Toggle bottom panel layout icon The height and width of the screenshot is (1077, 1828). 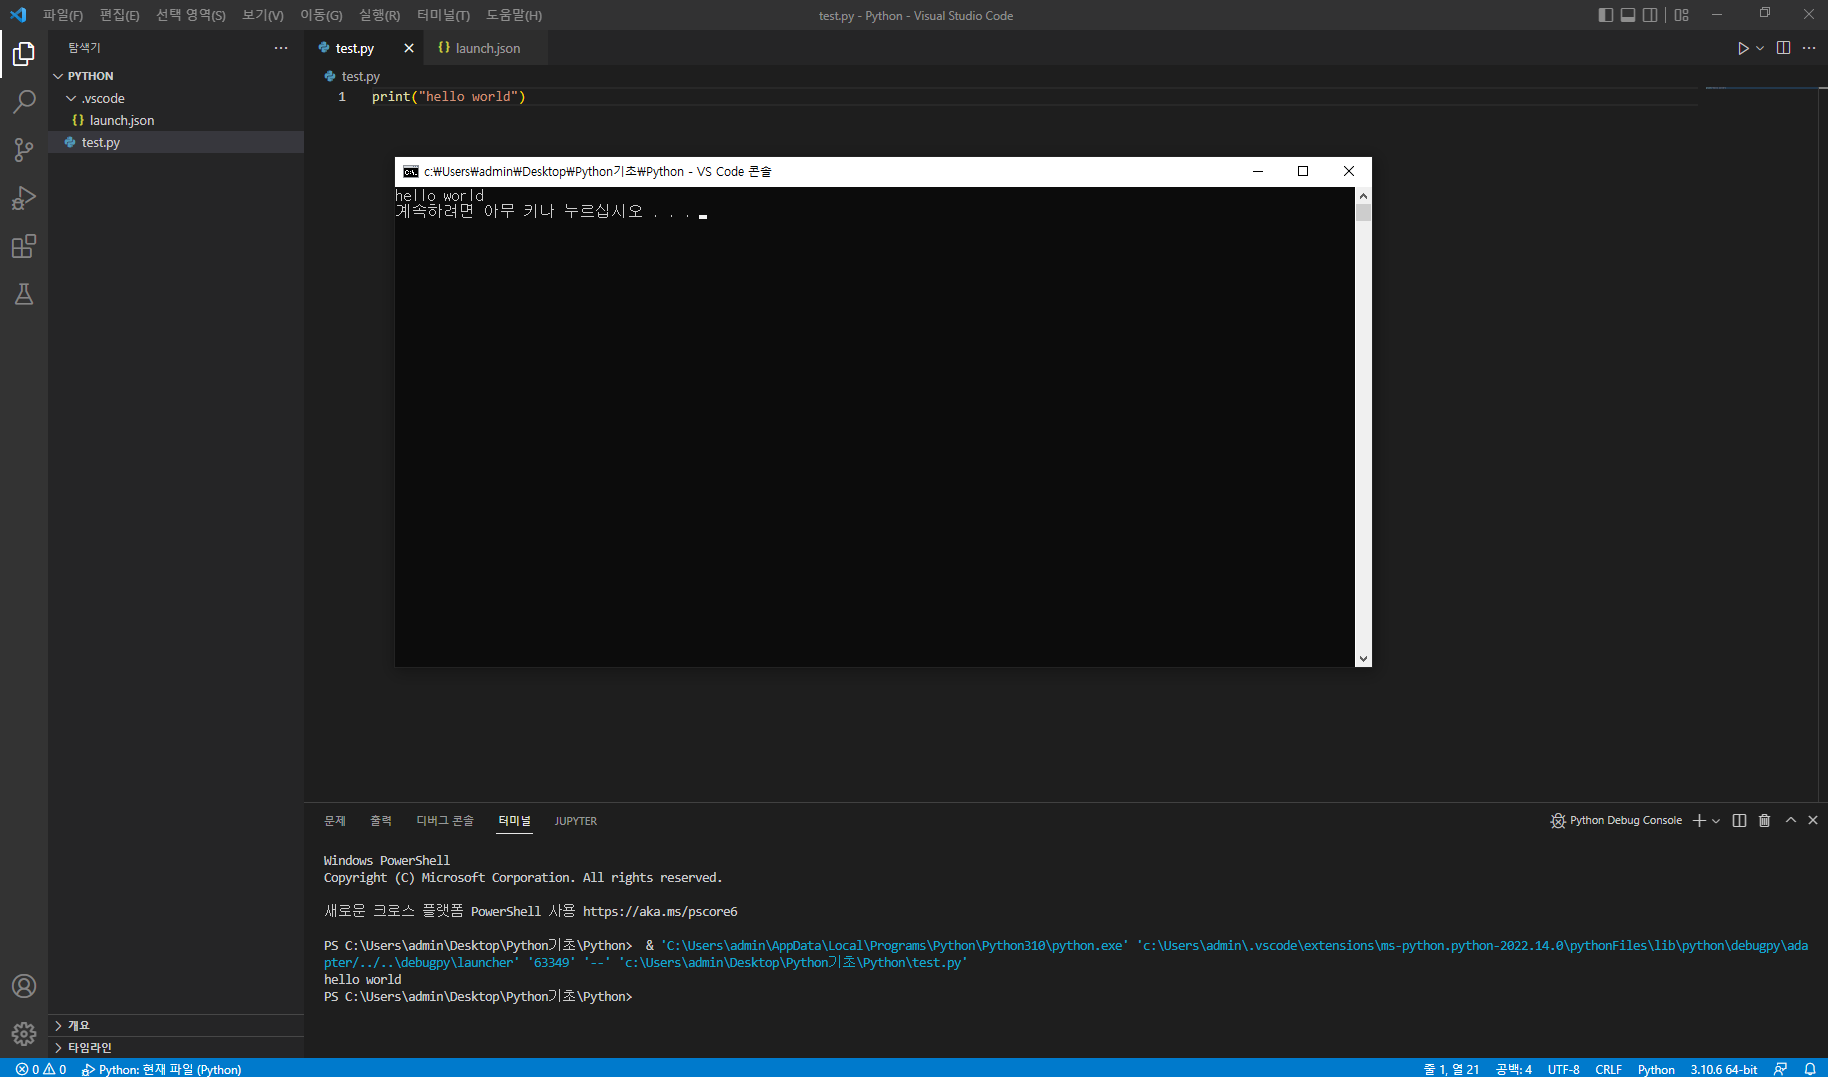(1628, 15)
